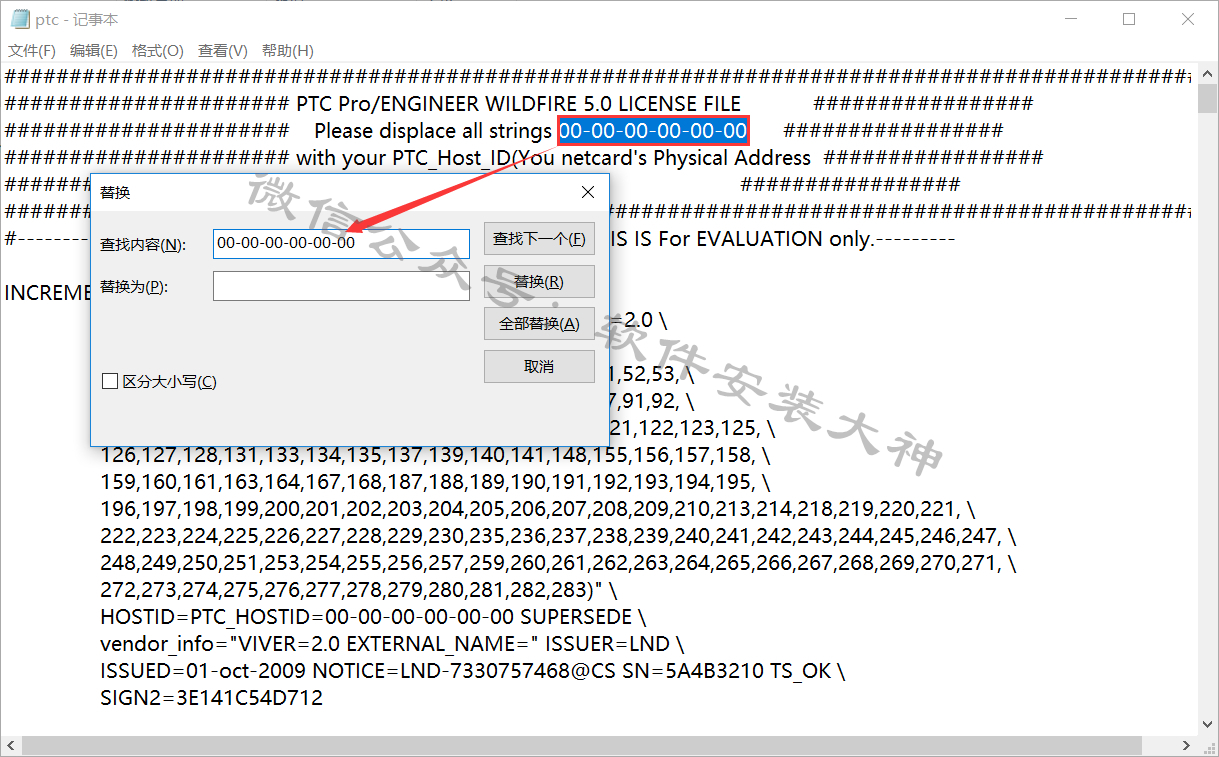Open the 帮助(H) menu

click(x=288, y=51)
